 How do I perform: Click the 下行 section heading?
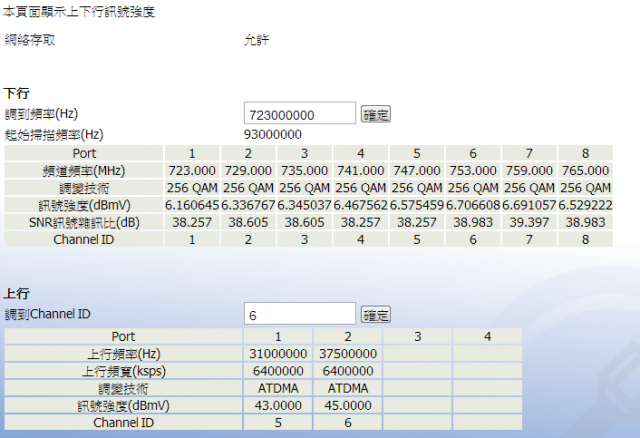[x=17, y=93]
